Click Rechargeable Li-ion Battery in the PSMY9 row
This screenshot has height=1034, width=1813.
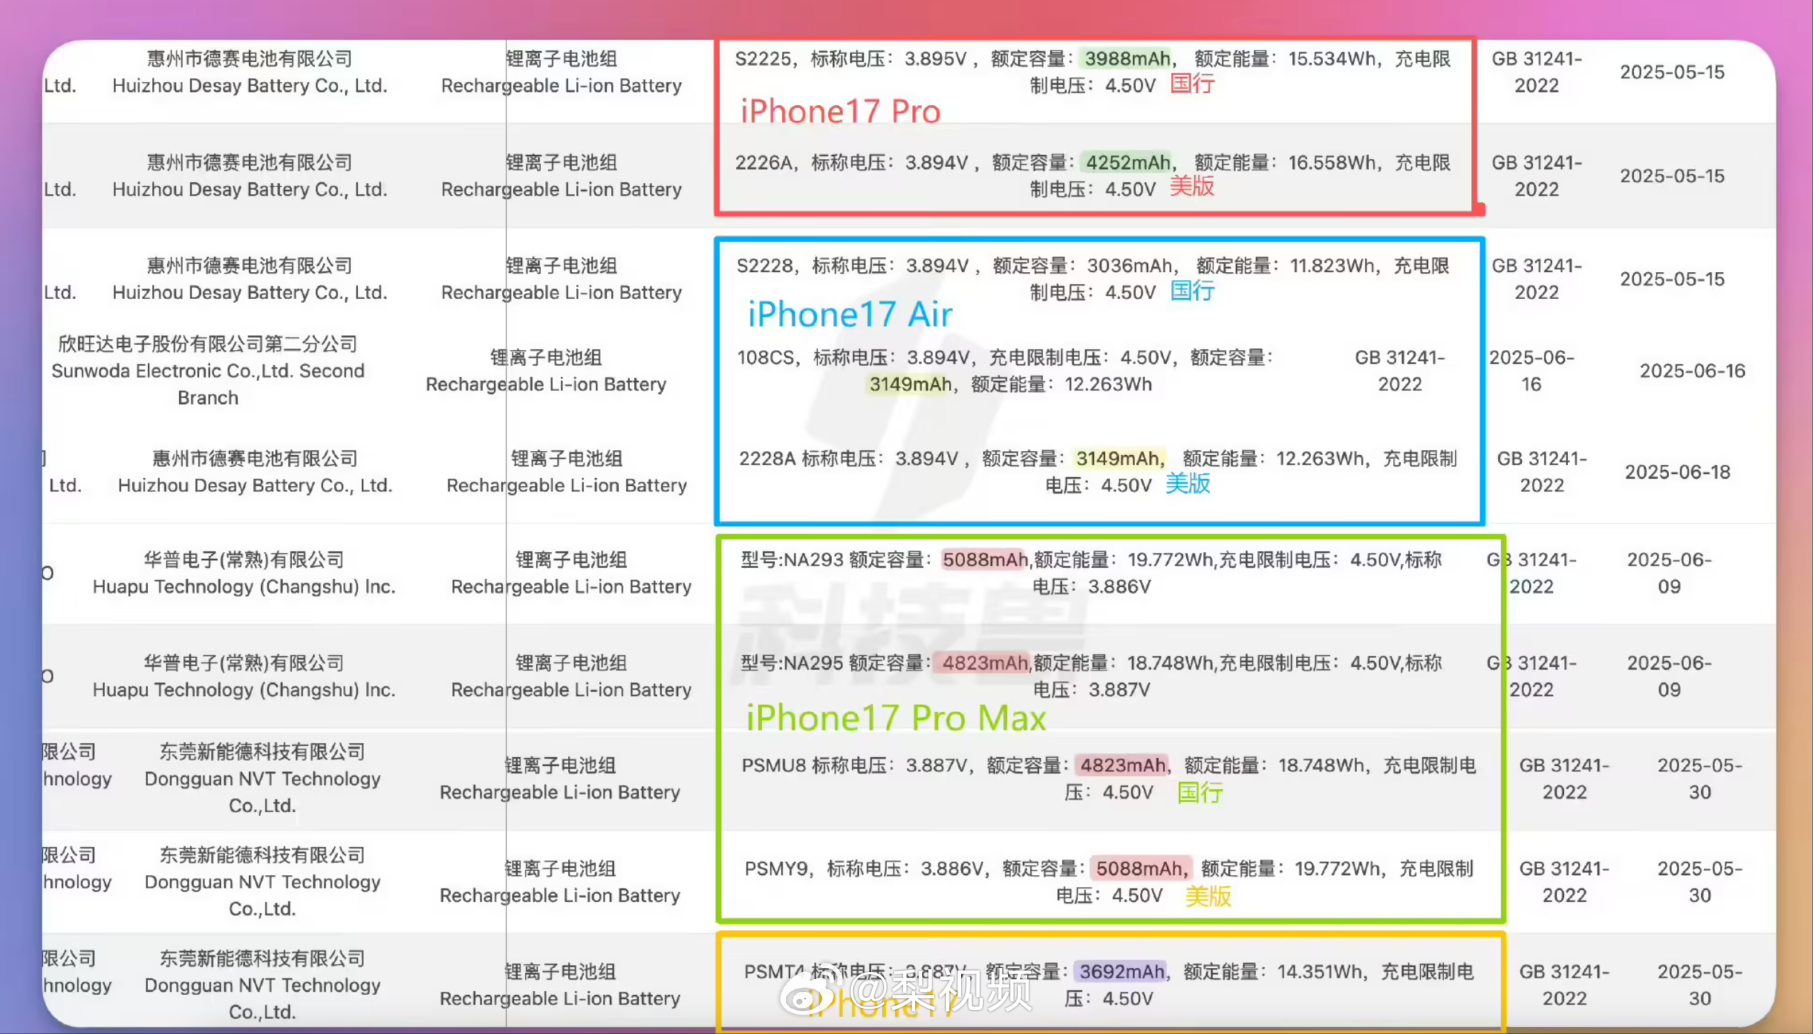point(560,896)
